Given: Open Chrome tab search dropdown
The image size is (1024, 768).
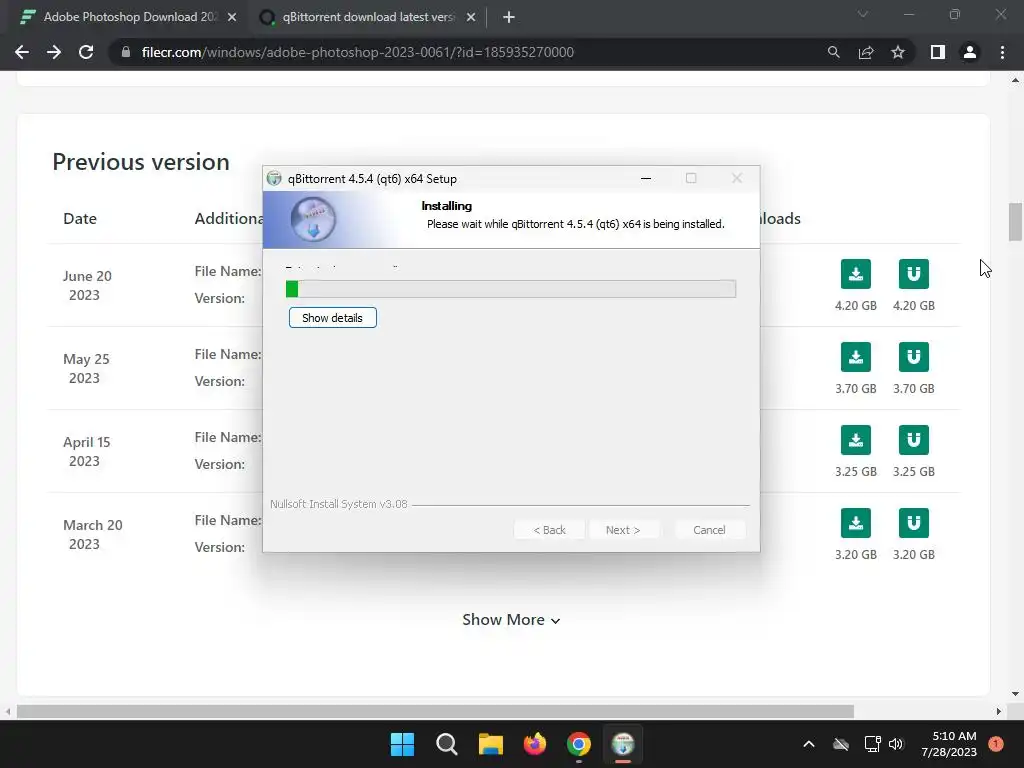Looking at the screenshot, I should click(863, 14).
